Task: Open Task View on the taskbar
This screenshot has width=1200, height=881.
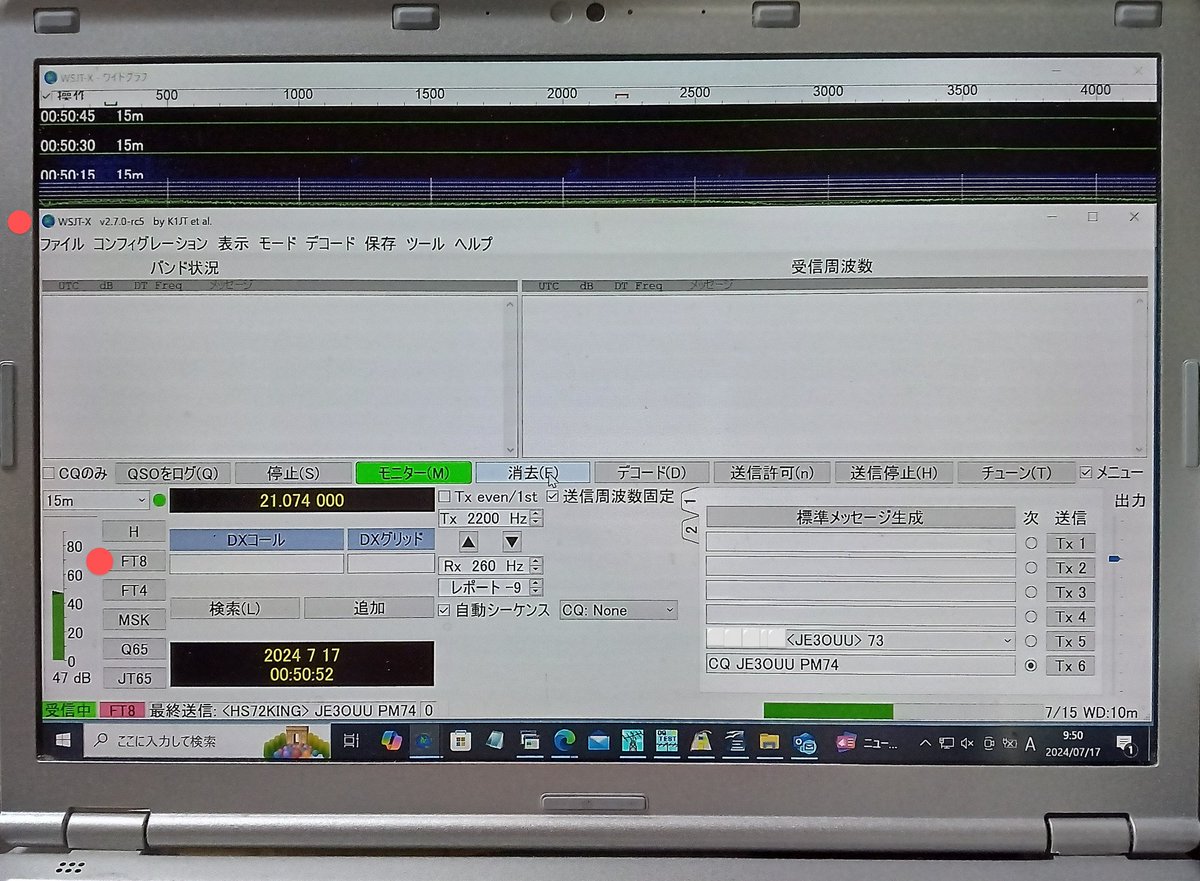Action: (x=351, y=741)
